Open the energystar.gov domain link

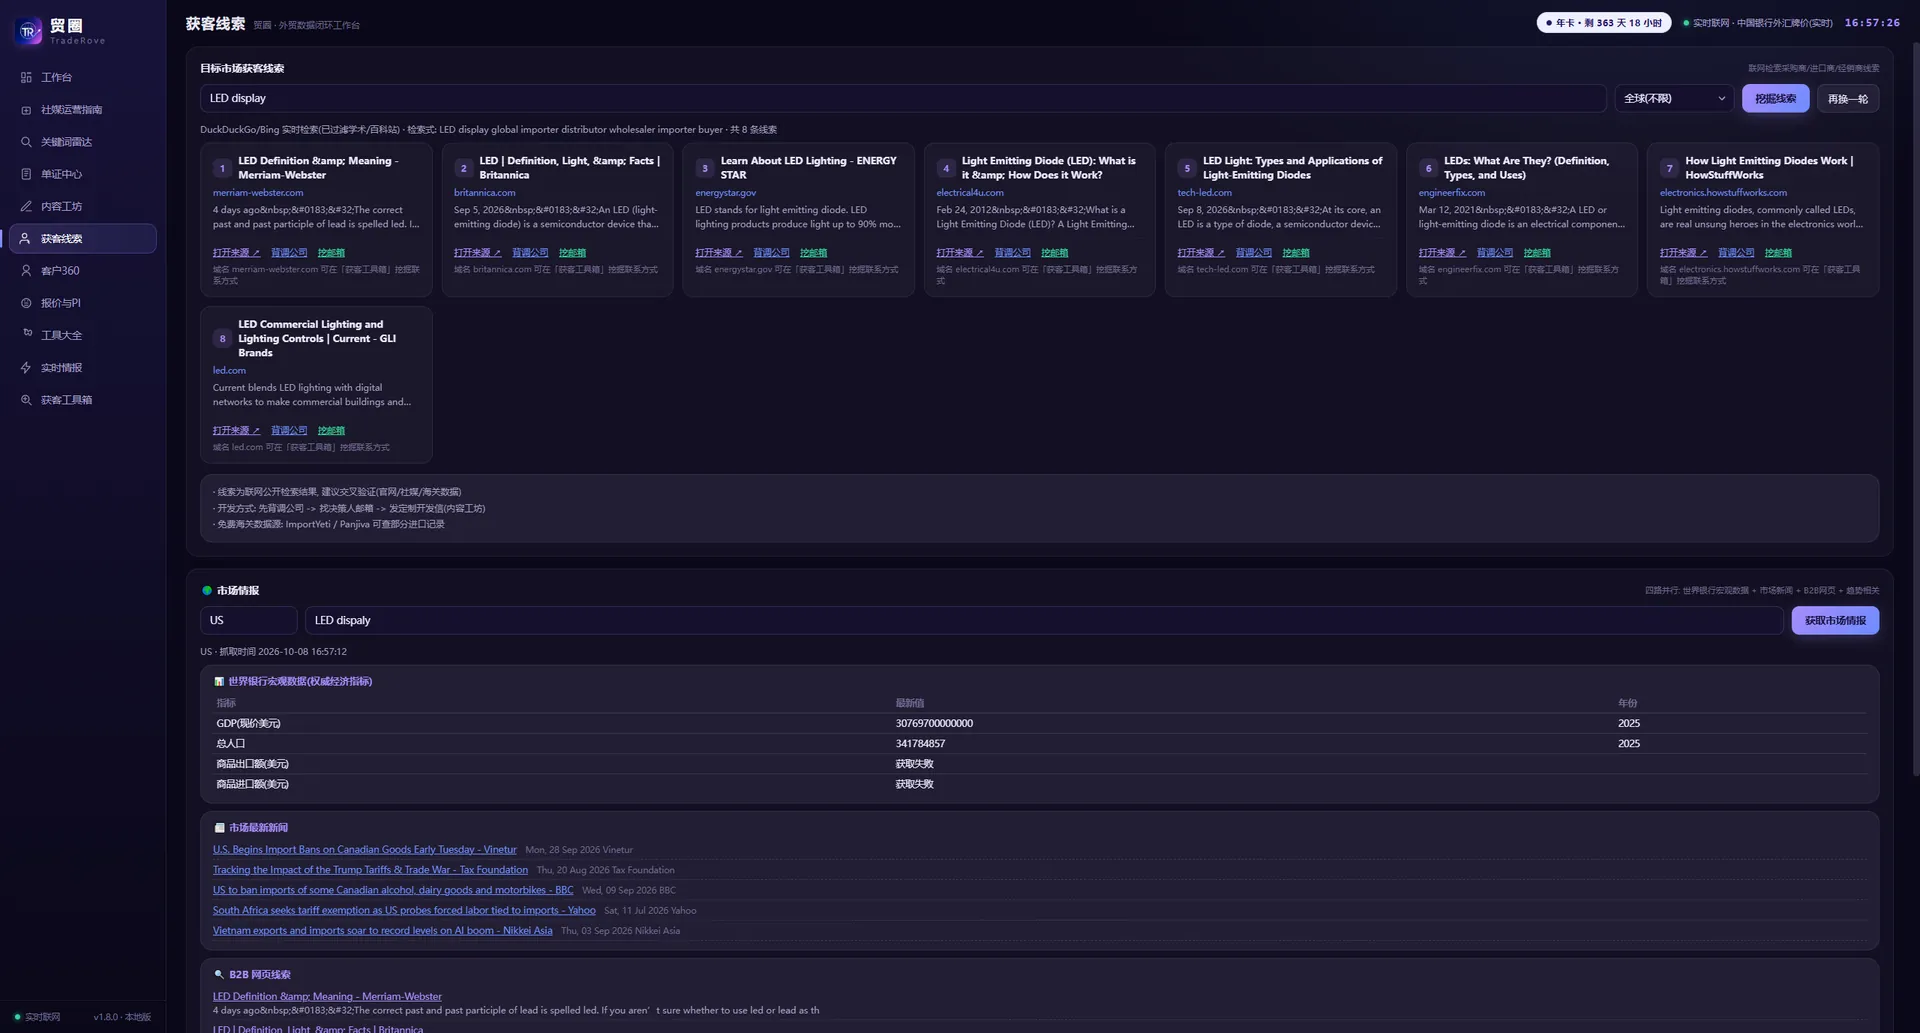click(x=725, y=193)
